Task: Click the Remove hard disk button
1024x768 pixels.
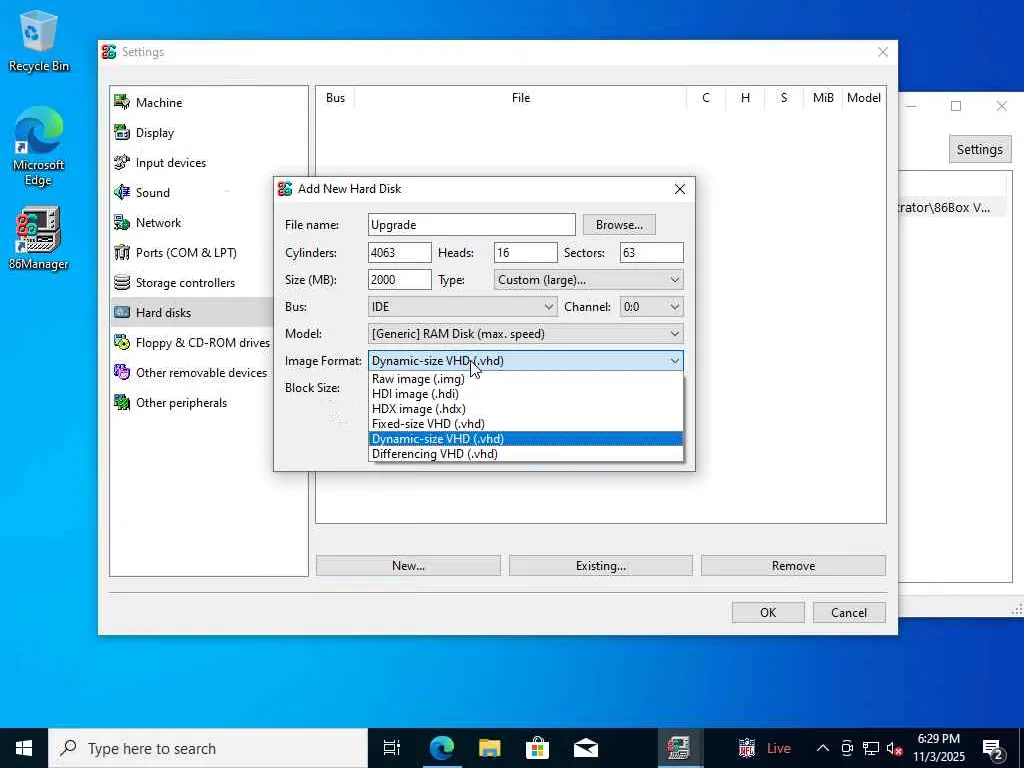Action: [793, 566]
